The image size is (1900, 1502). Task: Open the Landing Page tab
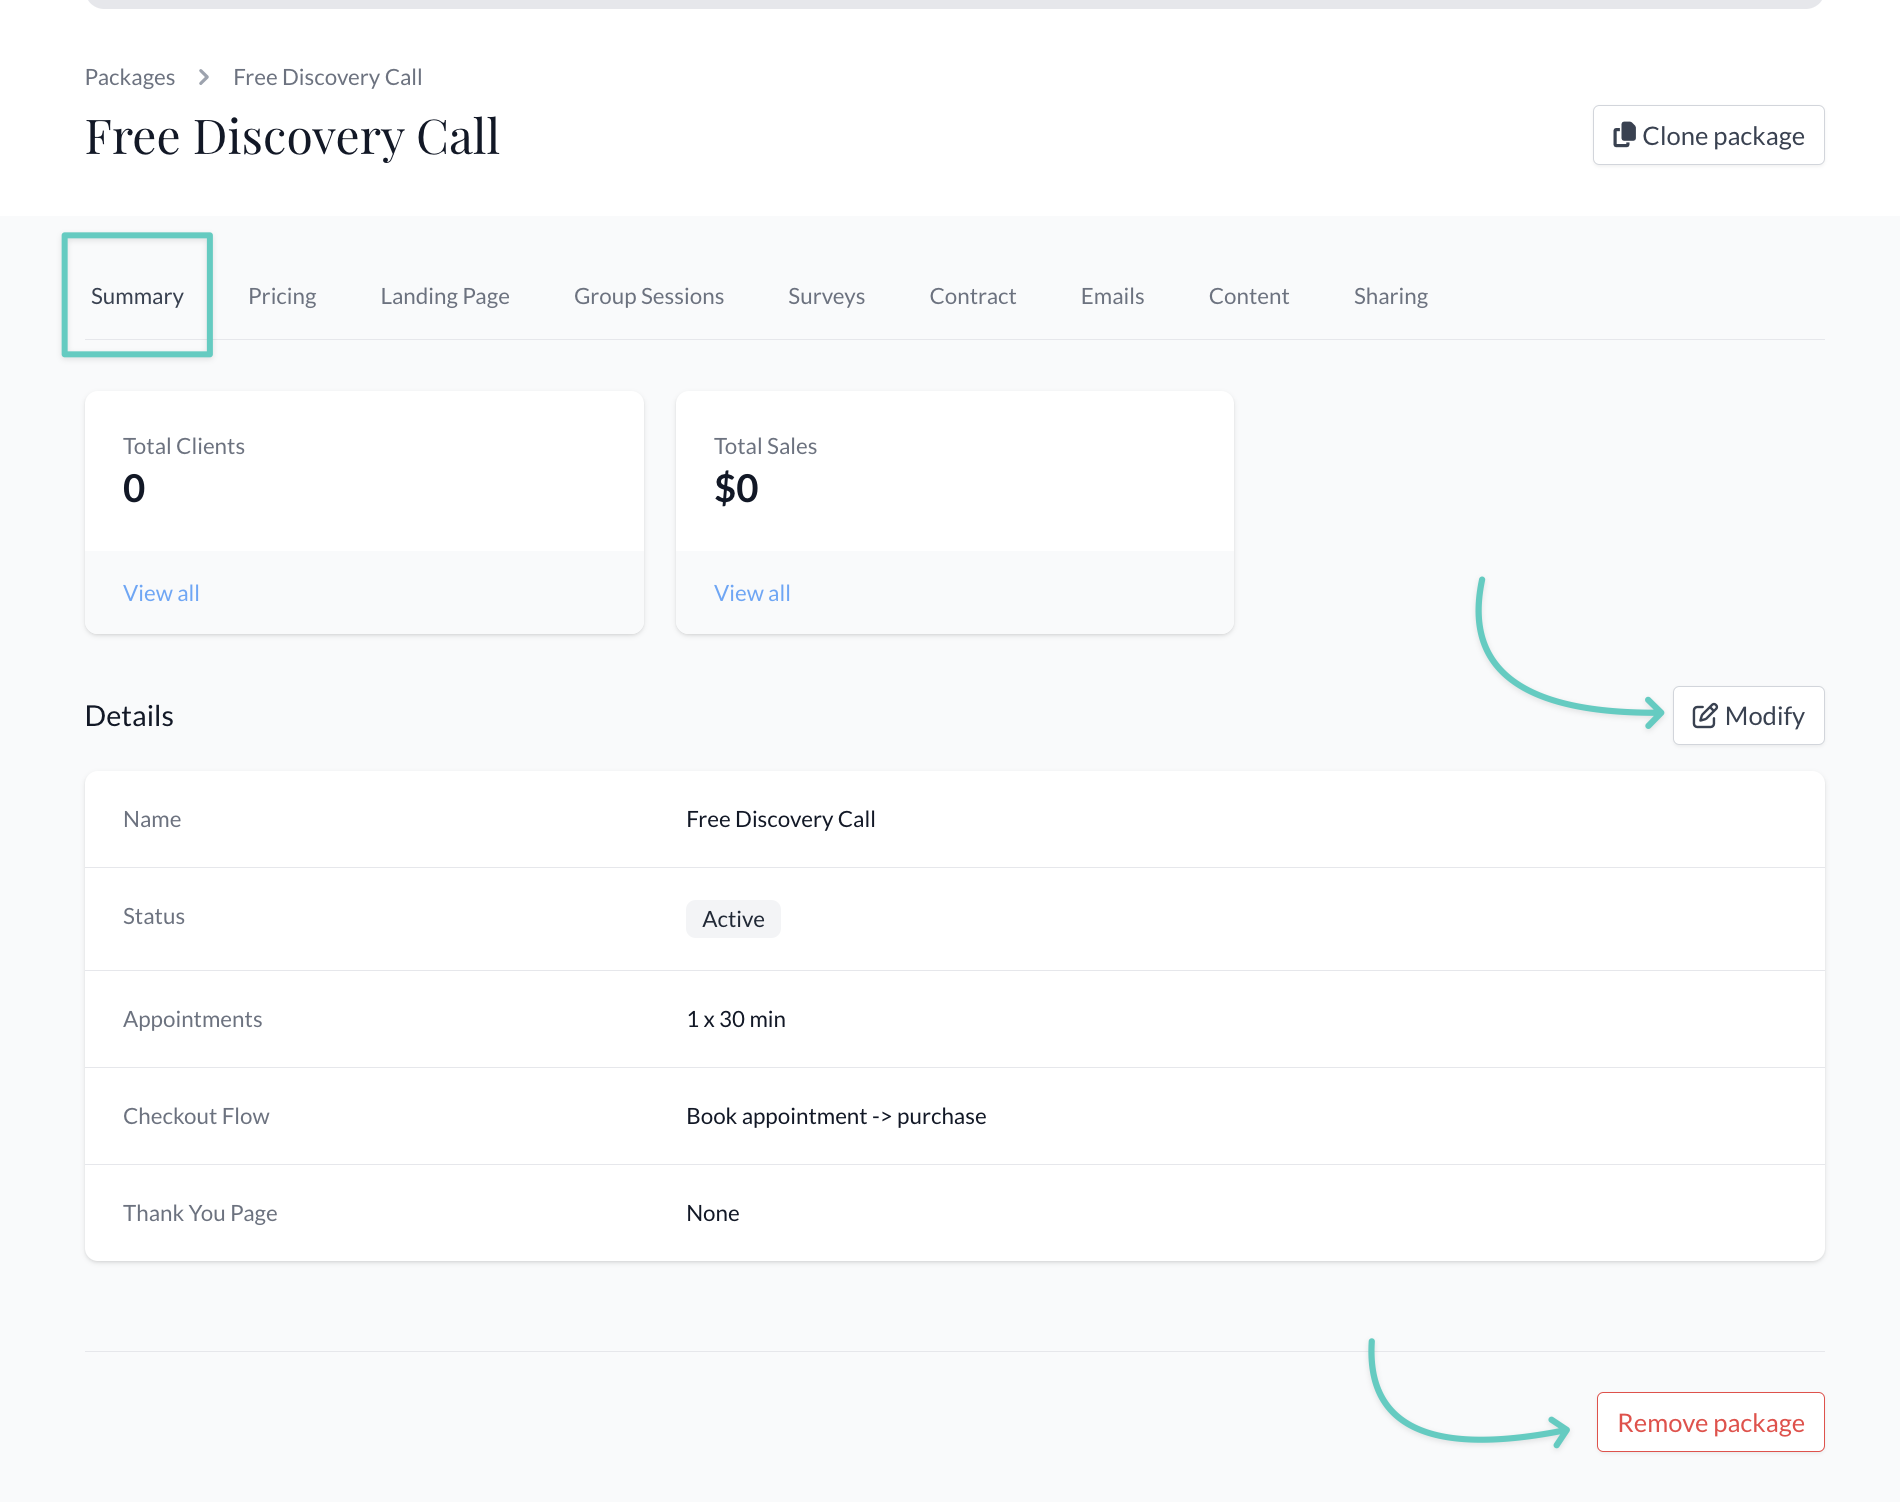point(445,296)
